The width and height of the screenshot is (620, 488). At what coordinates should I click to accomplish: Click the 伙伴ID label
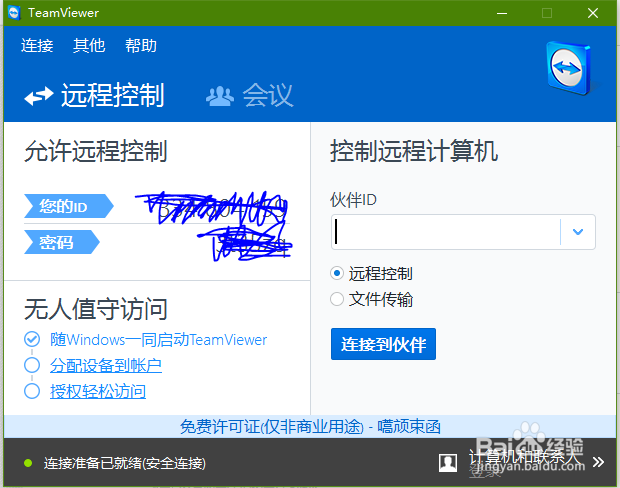tap(353, 200)
